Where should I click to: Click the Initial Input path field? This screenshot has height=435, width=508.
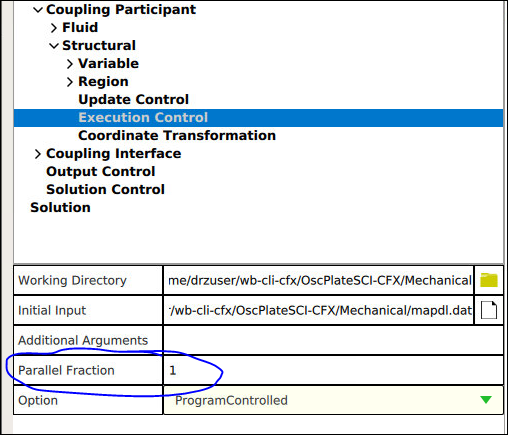pyautogui.click(x=319, y=310)
